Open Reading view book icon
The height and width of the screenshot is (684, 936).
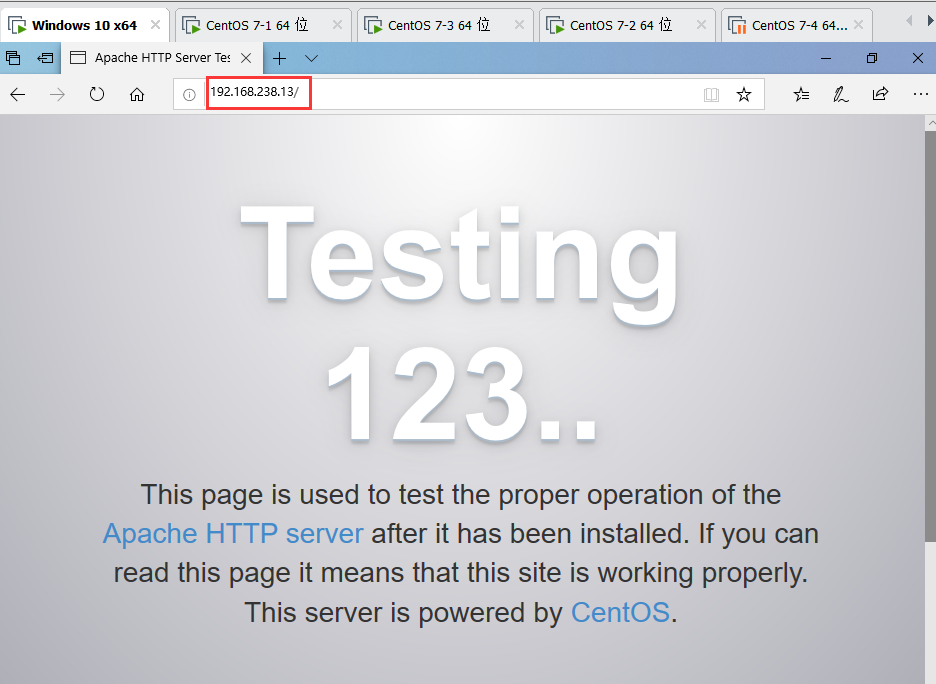[711, 95]
